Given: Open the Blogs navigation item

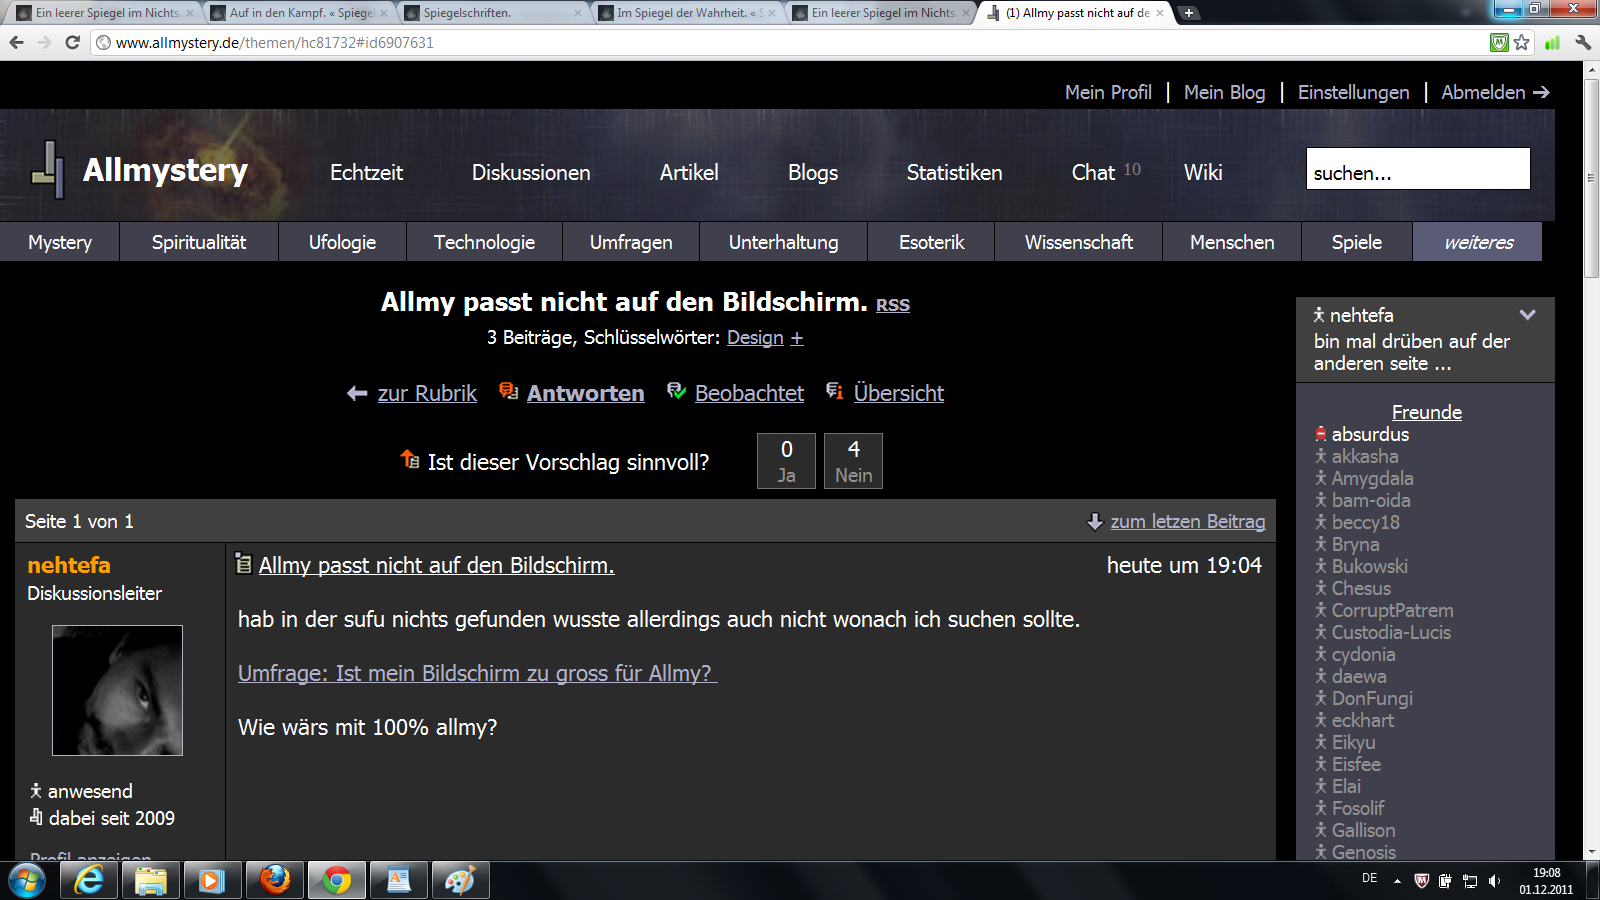Looking at the screenshot, I should [x=813, y=173].
